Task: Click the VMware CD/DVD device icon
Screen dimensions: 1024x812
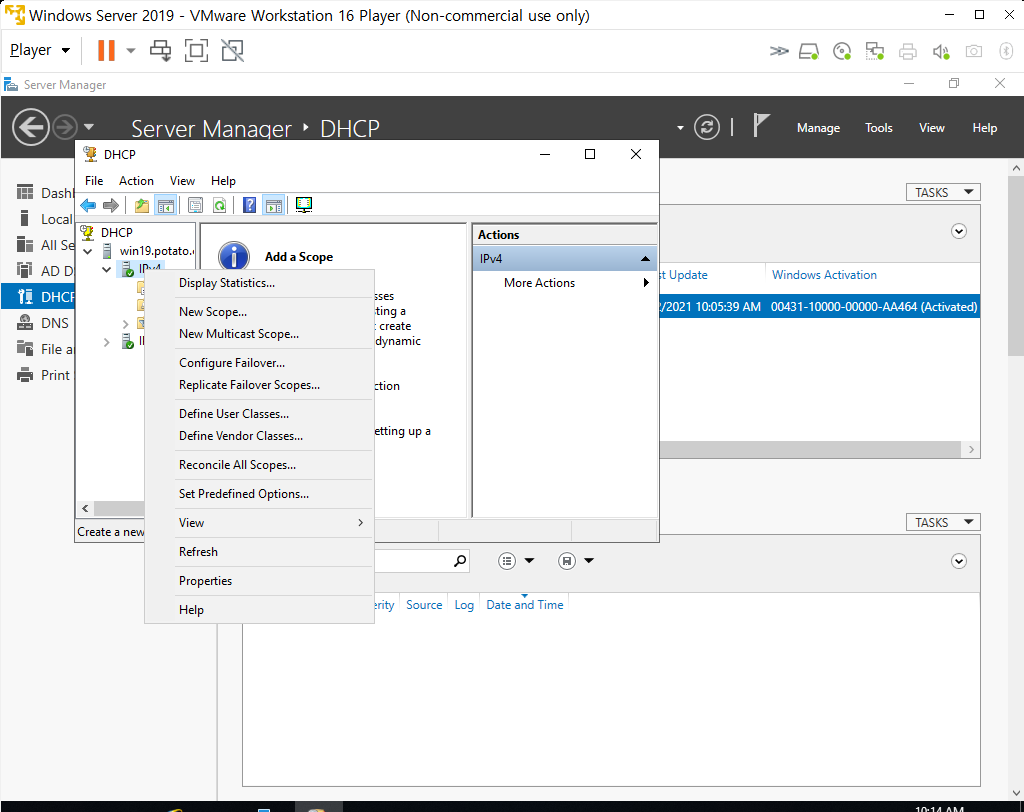Action: (x=842, y=51)
